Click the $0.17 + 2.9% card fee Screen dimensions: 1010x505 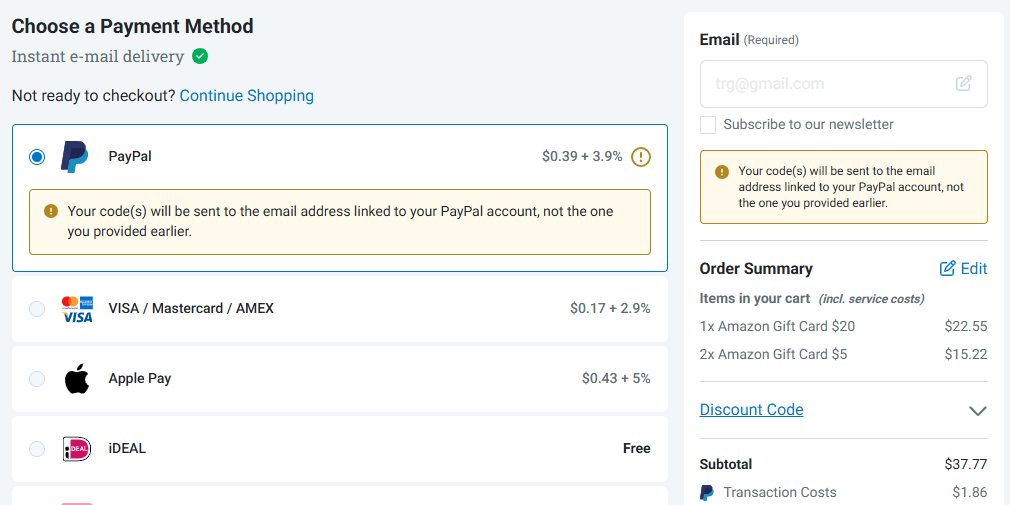[610, 309]
